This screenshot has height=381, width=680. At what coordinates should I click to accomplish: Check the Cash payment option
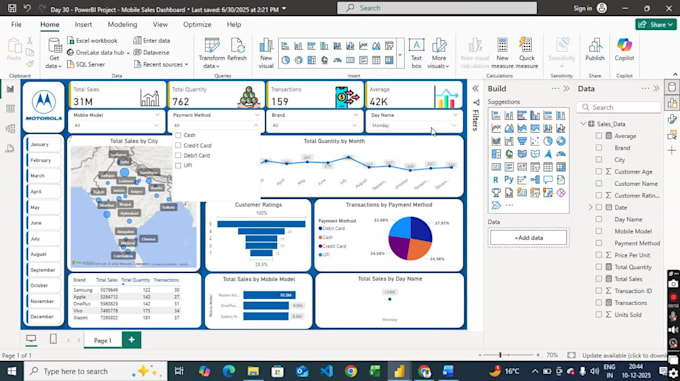pyautogui.click(x=178, y=135)
